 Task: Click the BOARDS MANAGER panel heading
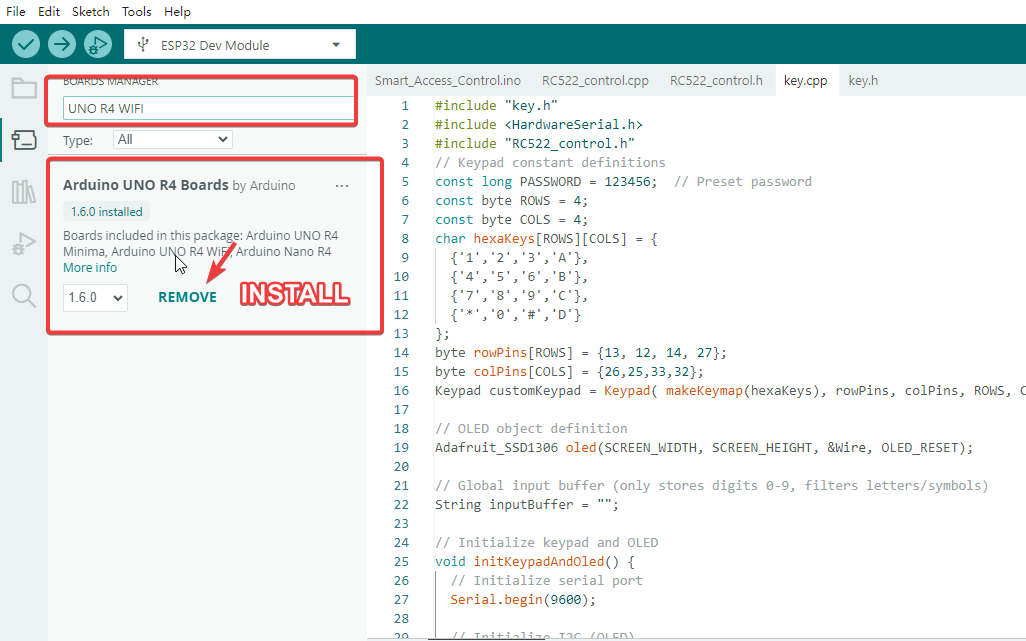coord(111,81)
